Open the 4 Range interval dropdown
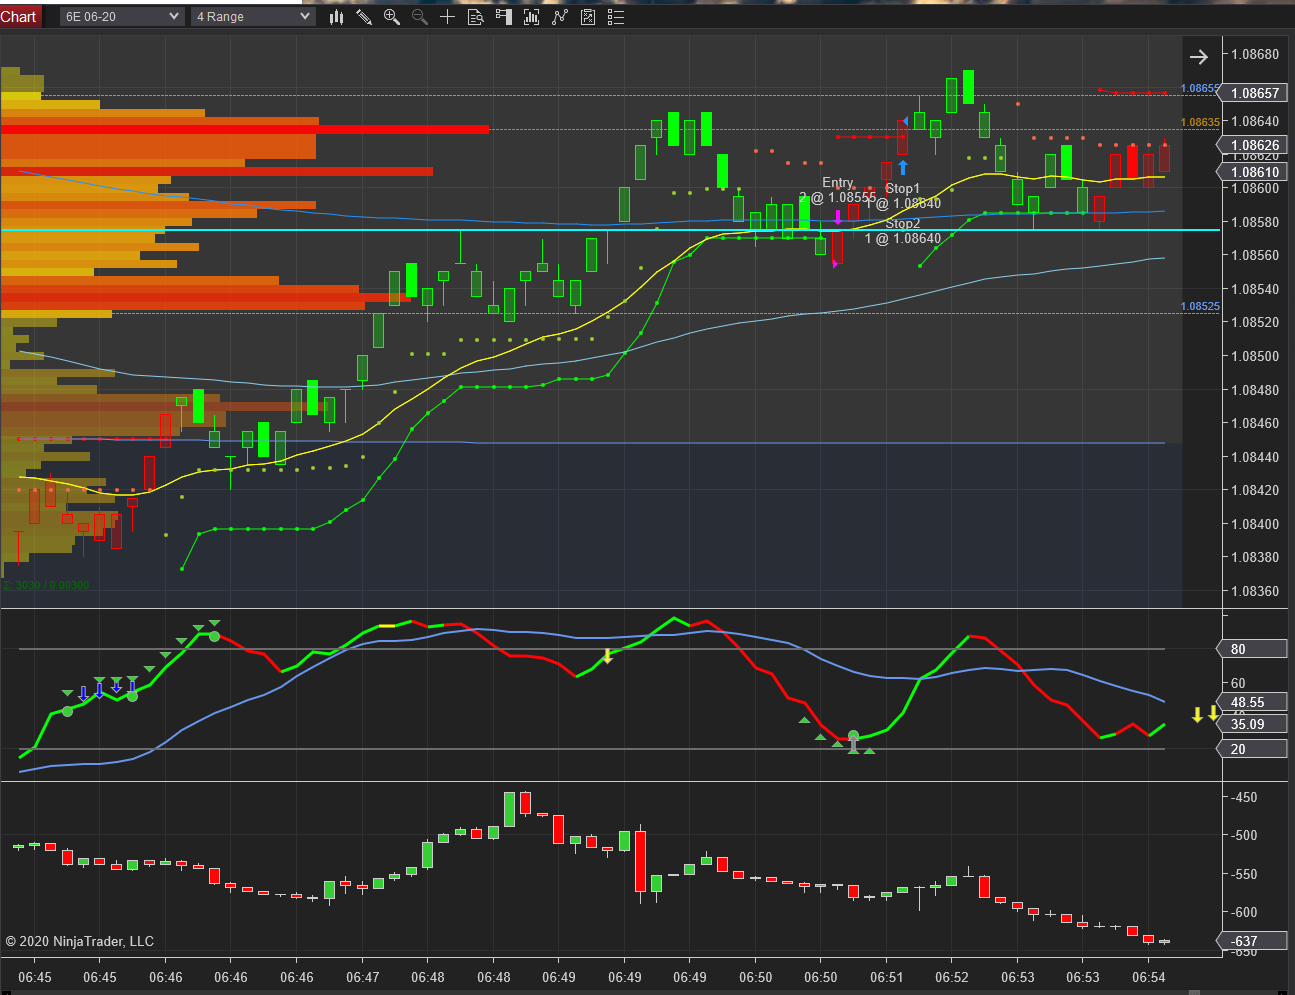Screen dimensions: 1295x995 (x=254, y=17)
